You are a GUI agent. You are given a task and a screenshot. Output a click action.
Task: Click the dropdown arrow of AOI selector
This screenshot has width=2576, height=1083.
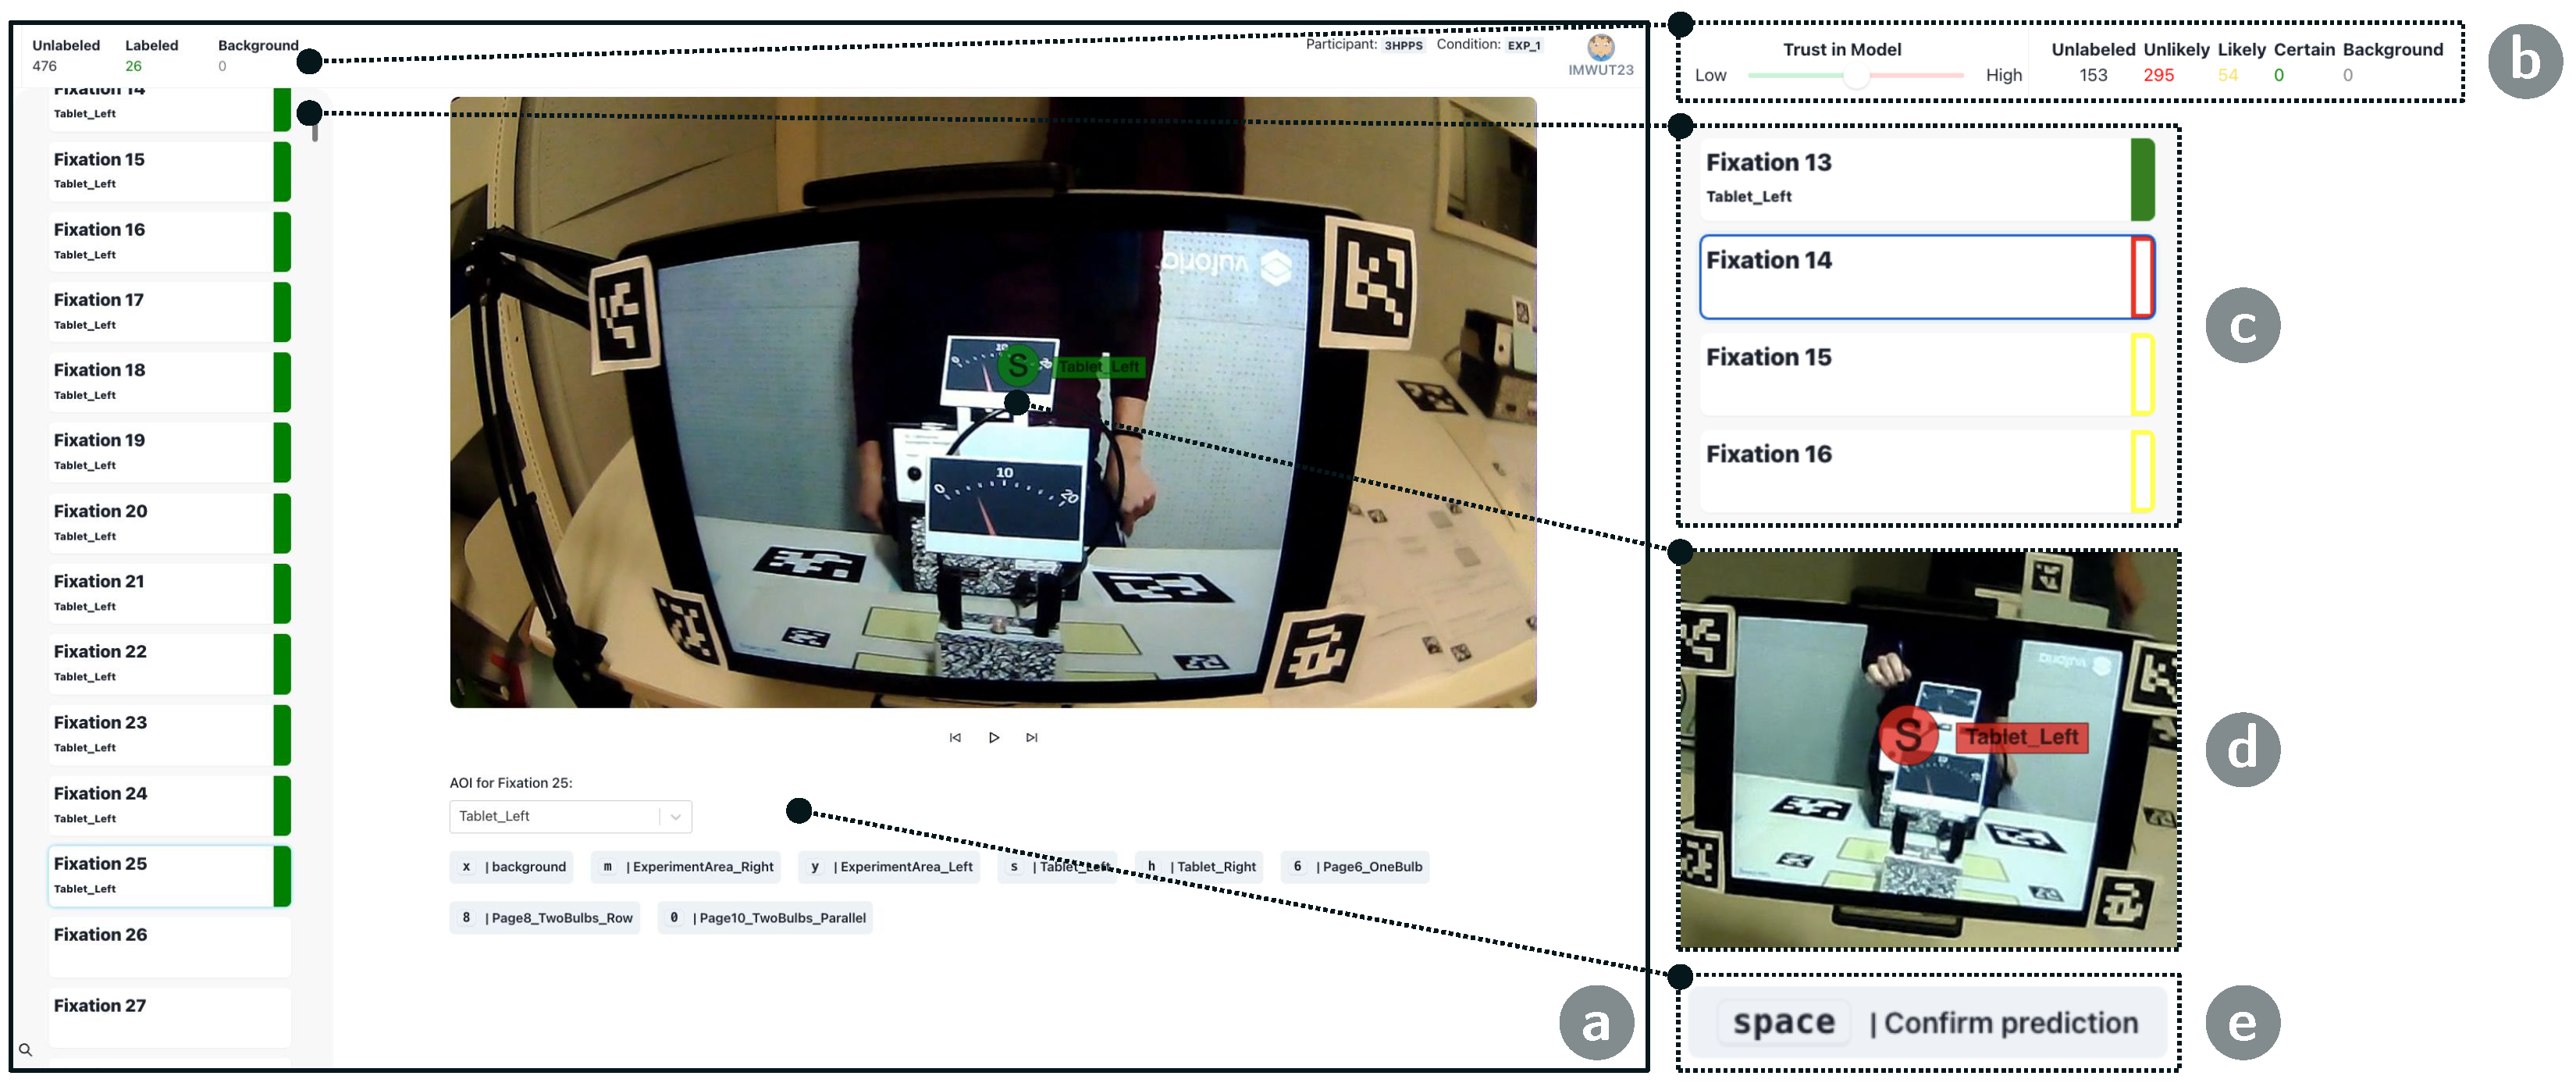point(676,816)
